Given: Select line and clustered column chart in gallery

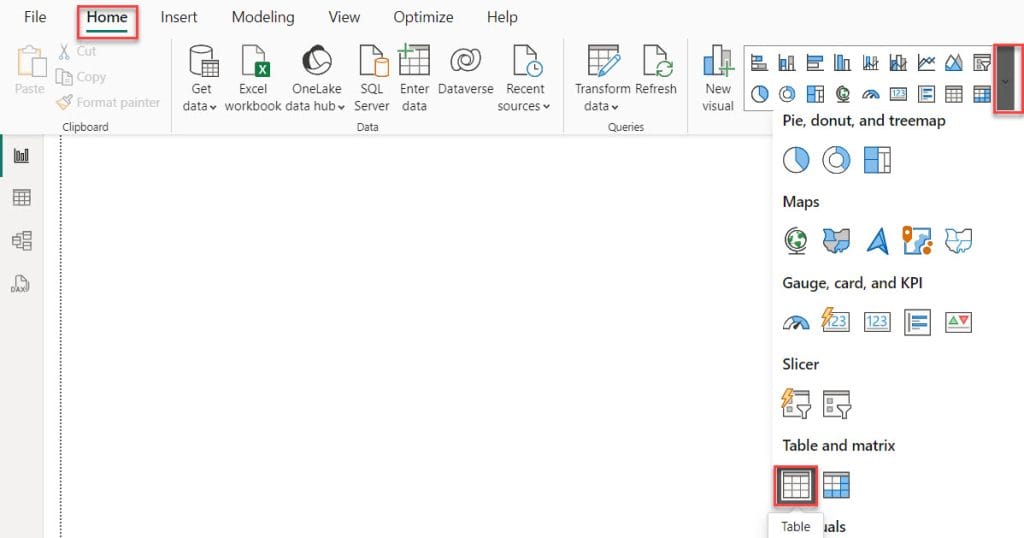Looking at the screenshot, I should (x=898, y=63).
